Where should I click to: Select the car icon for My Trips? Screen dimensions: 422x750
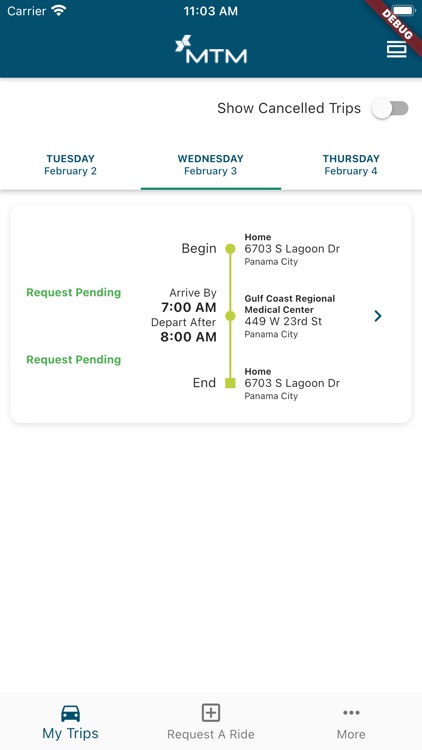pos(70,714)
